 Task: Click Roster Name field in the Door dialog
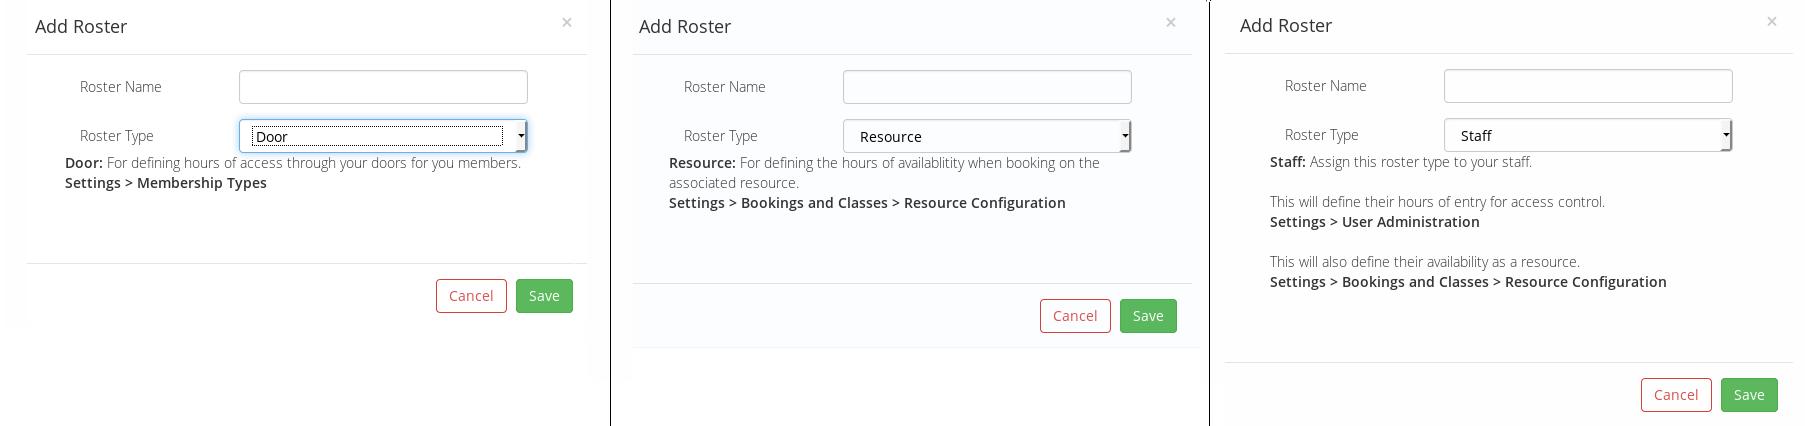tap(383, 87)
